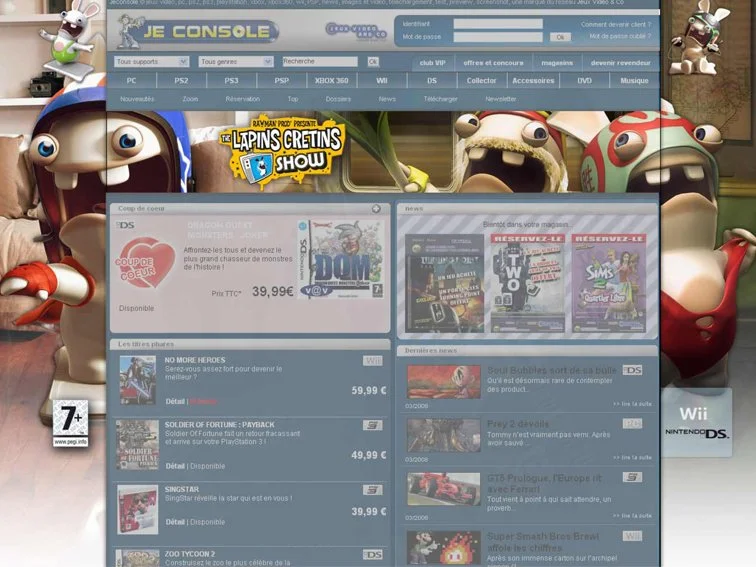Open the offres et concours tab
756x567 pixels.
493,63
